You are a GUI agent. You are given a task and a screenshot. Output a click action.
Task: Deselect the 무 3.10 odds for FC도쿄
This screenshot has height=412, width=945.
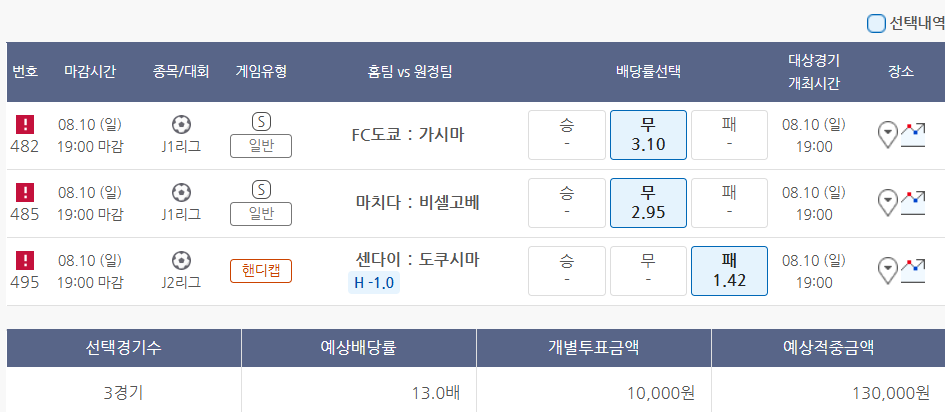pos(648,135)
